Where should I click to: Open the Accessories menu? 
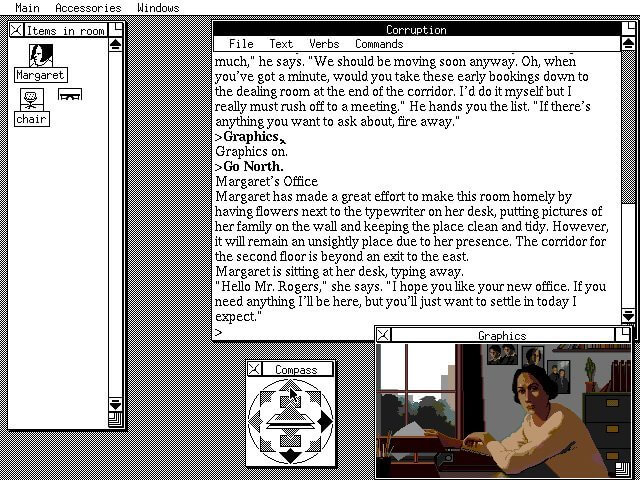coord(88,8)
